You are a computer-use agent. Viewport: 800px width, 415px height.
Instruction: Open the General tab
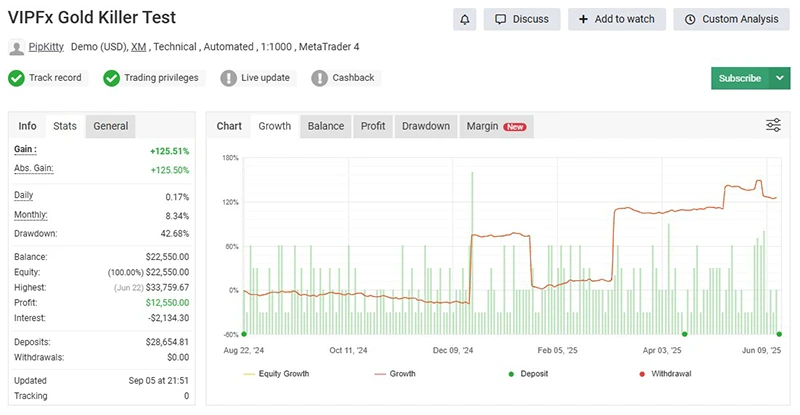coord(110,126)
